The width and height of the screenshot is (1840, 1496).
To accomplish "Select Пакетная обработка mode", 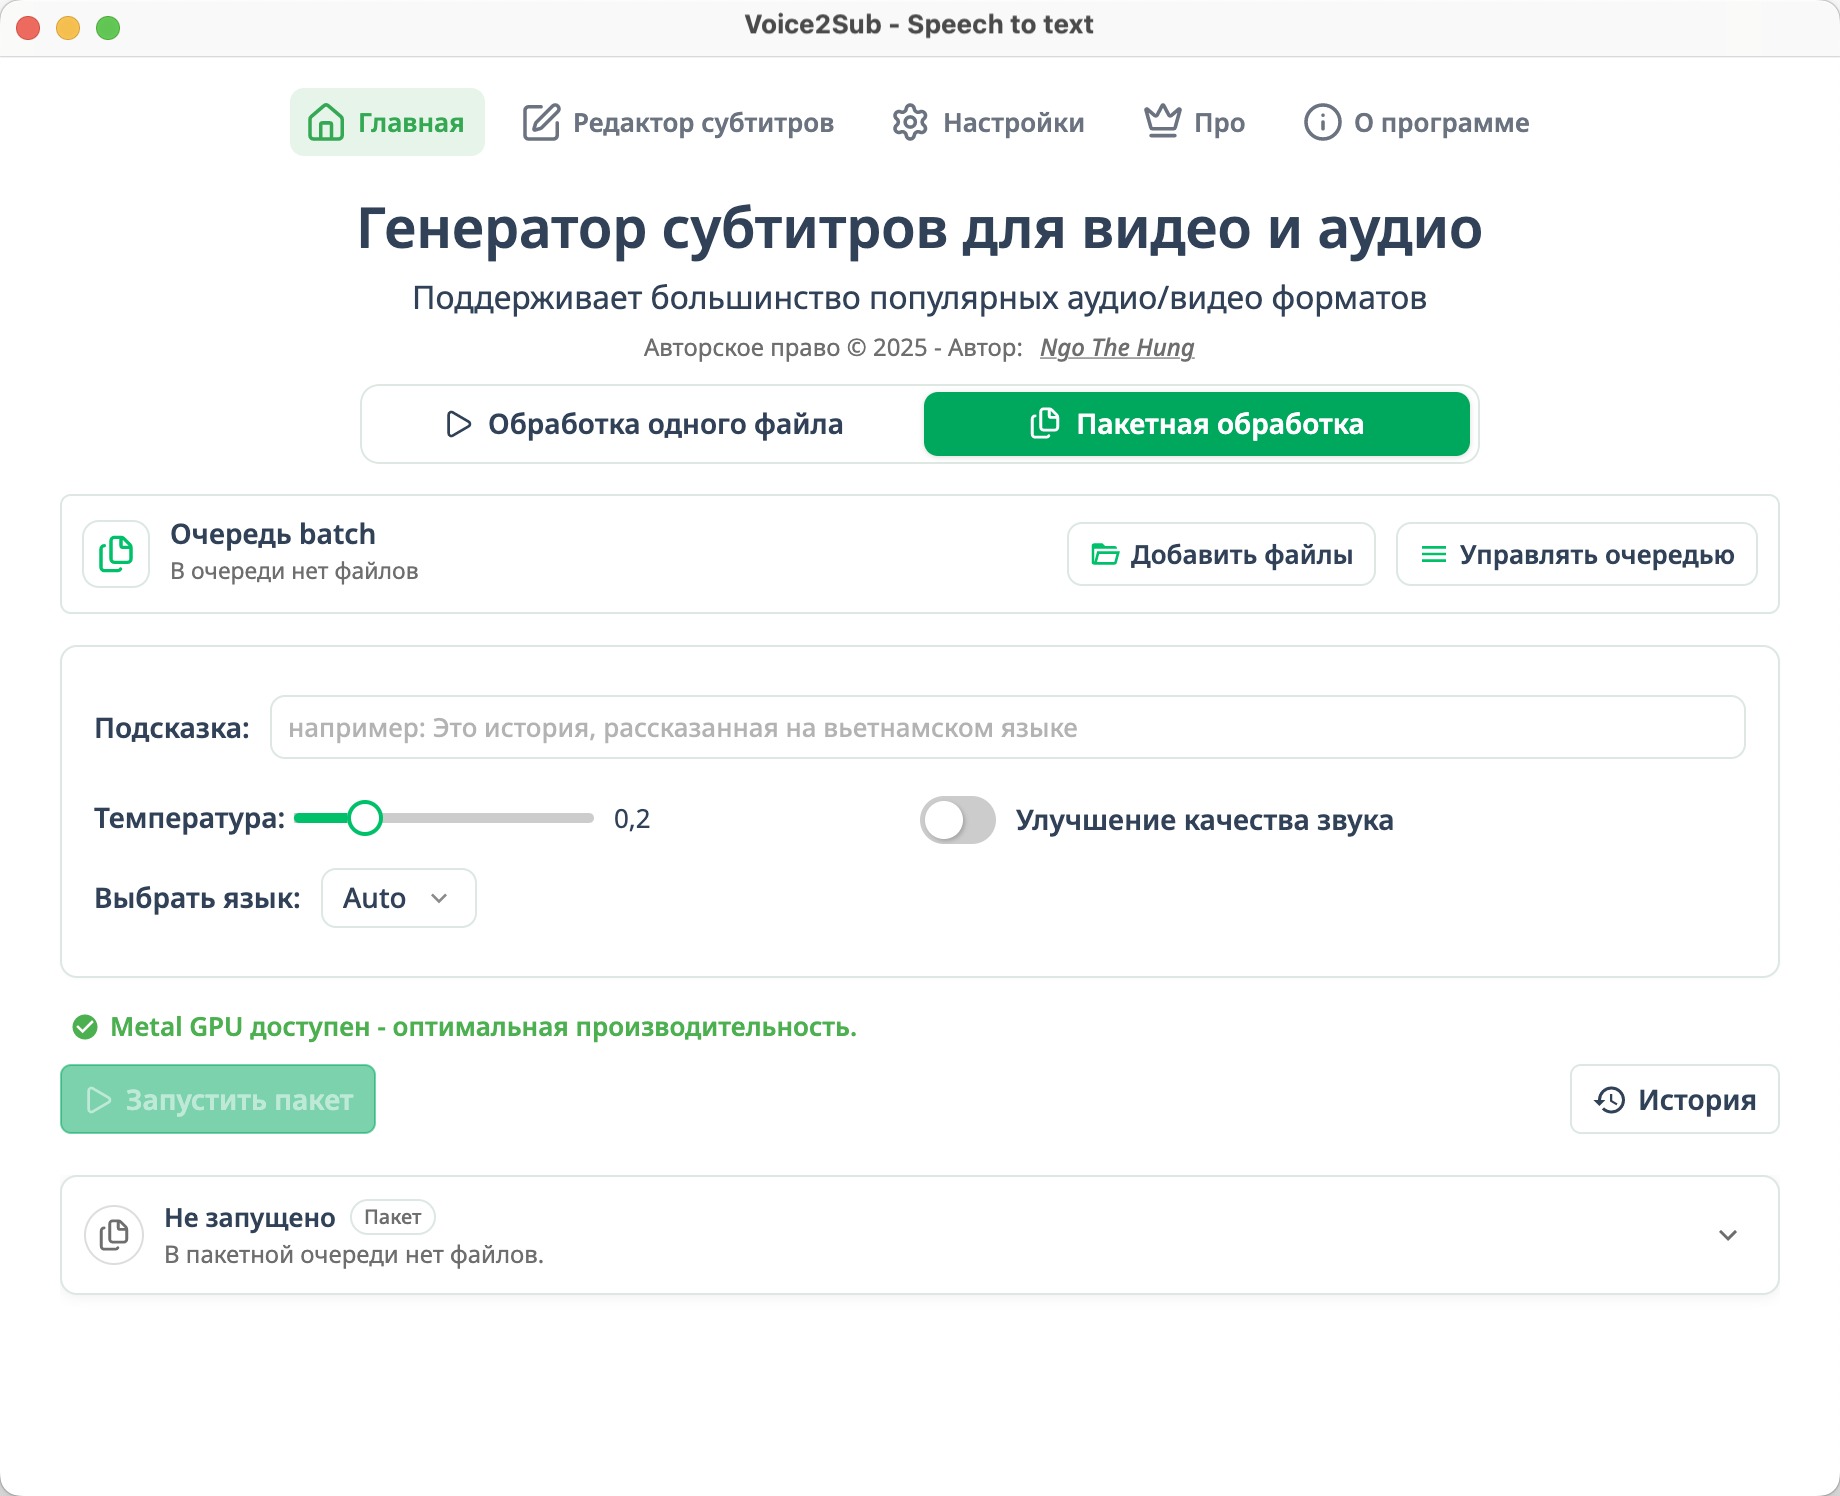I will tap(1197, 424).
